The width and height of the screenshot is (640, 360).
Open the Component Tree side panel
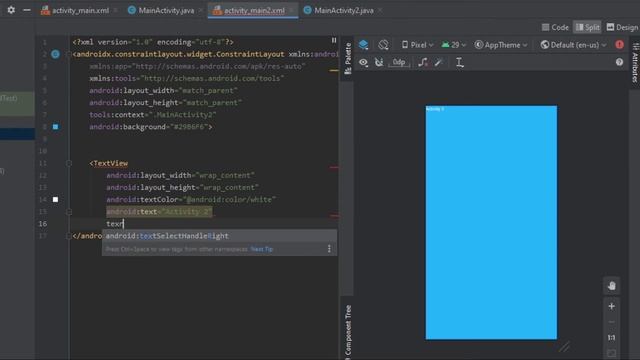(348, 332)
